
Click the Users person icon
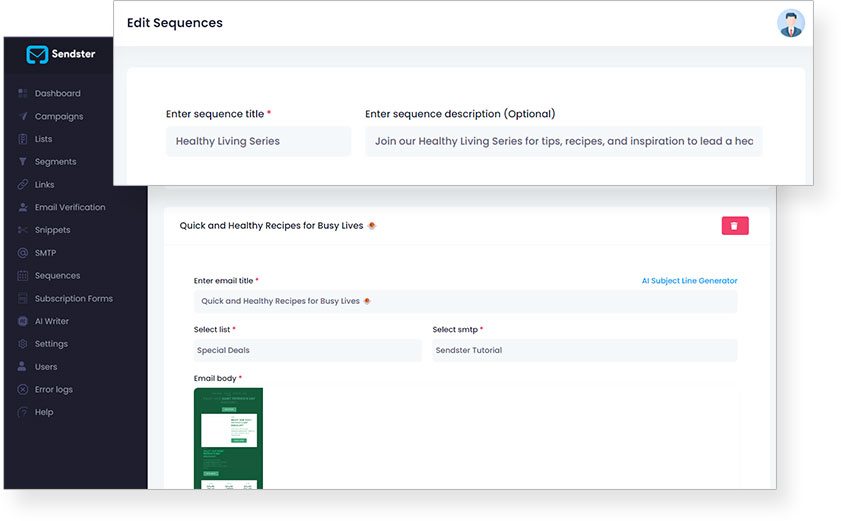tap(21, 366)
